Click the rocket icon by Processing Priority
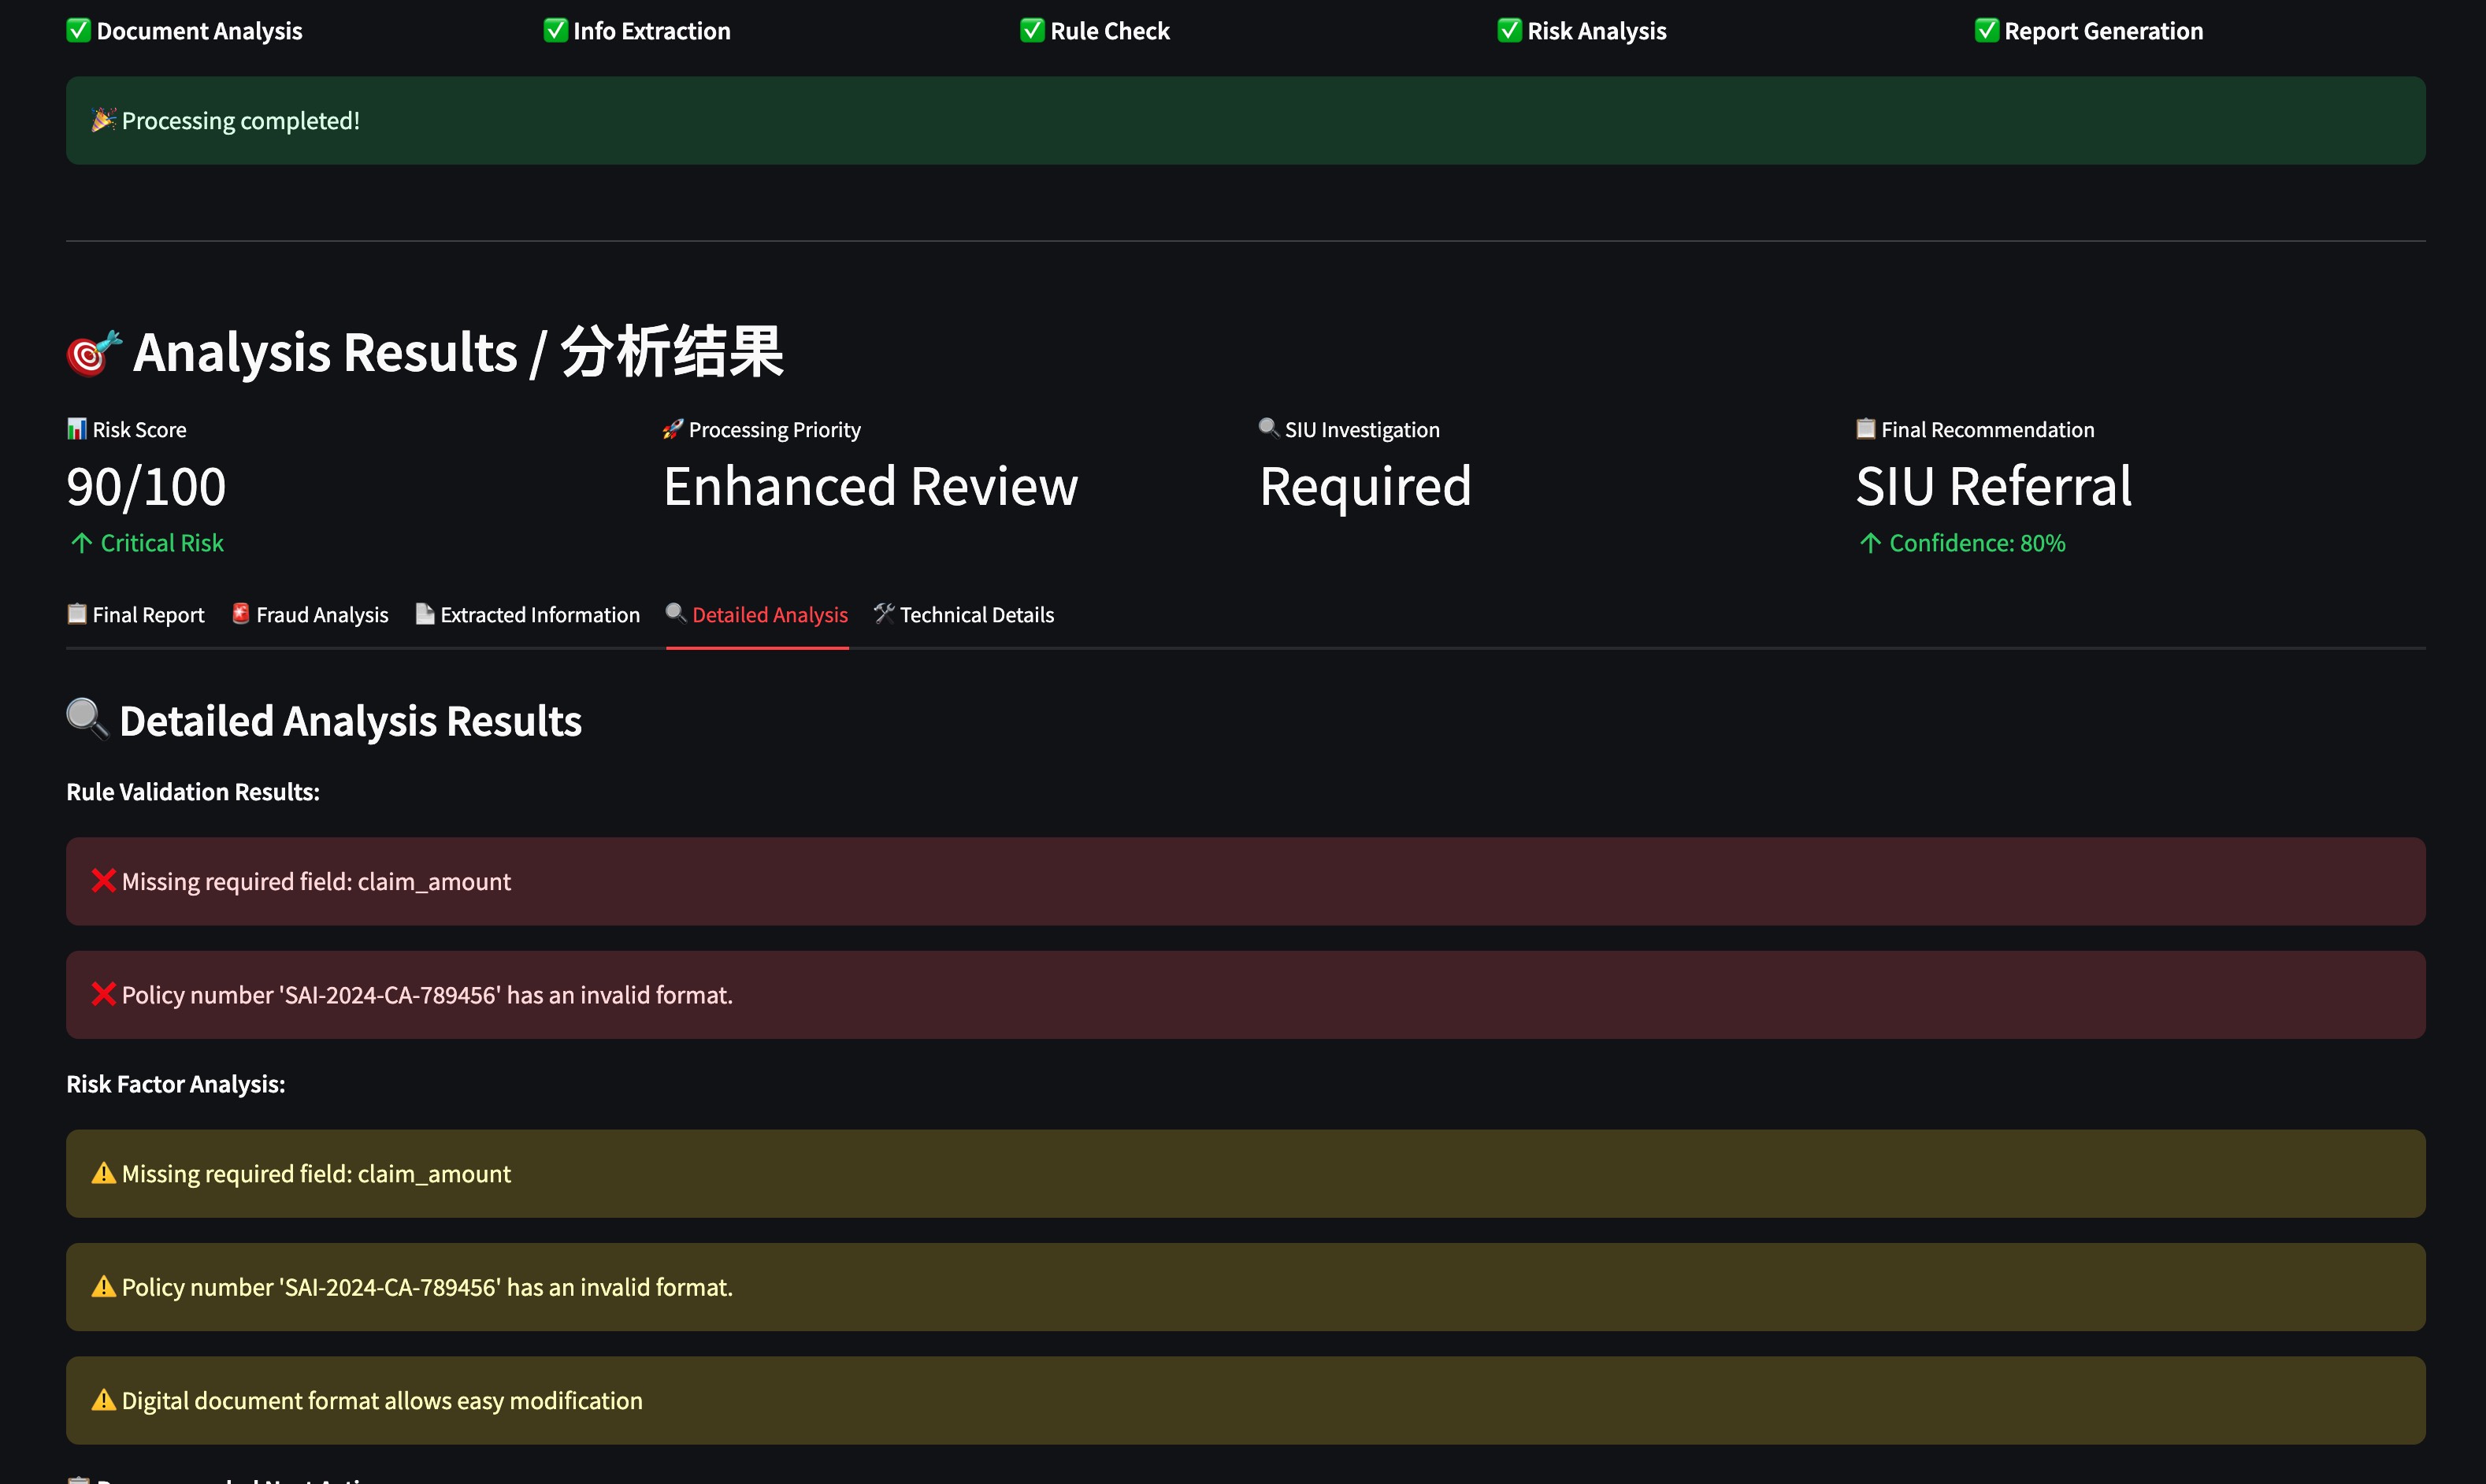Viewport: 2486px width, 1484px height. tap(673, 429)
